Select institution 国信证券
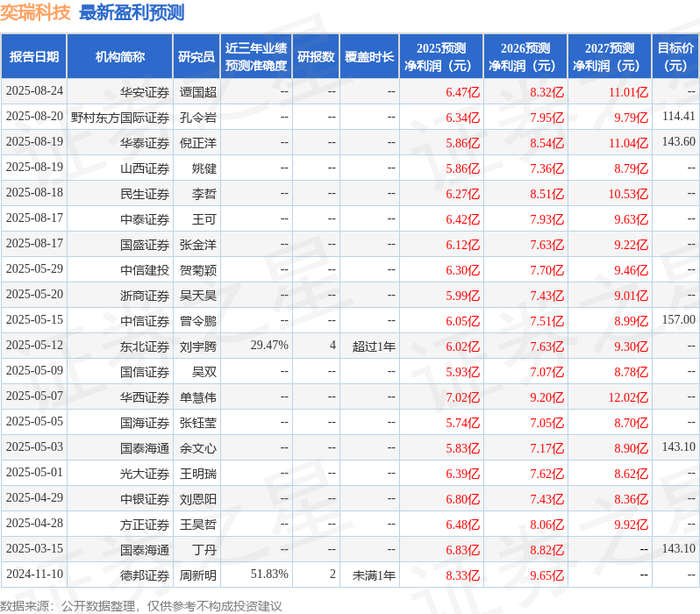 [145, 372]
